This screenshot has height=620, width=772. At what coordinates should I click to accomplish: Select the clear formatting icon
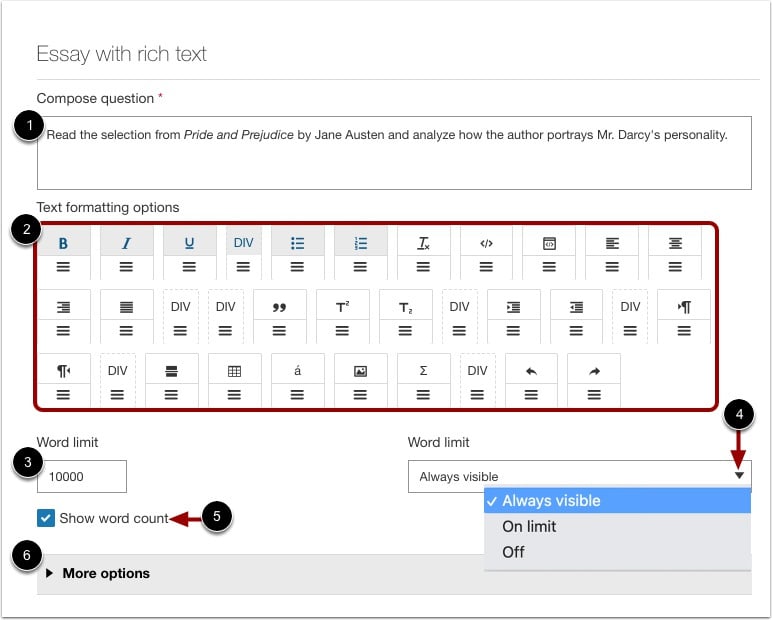click(x=423, y=243)
